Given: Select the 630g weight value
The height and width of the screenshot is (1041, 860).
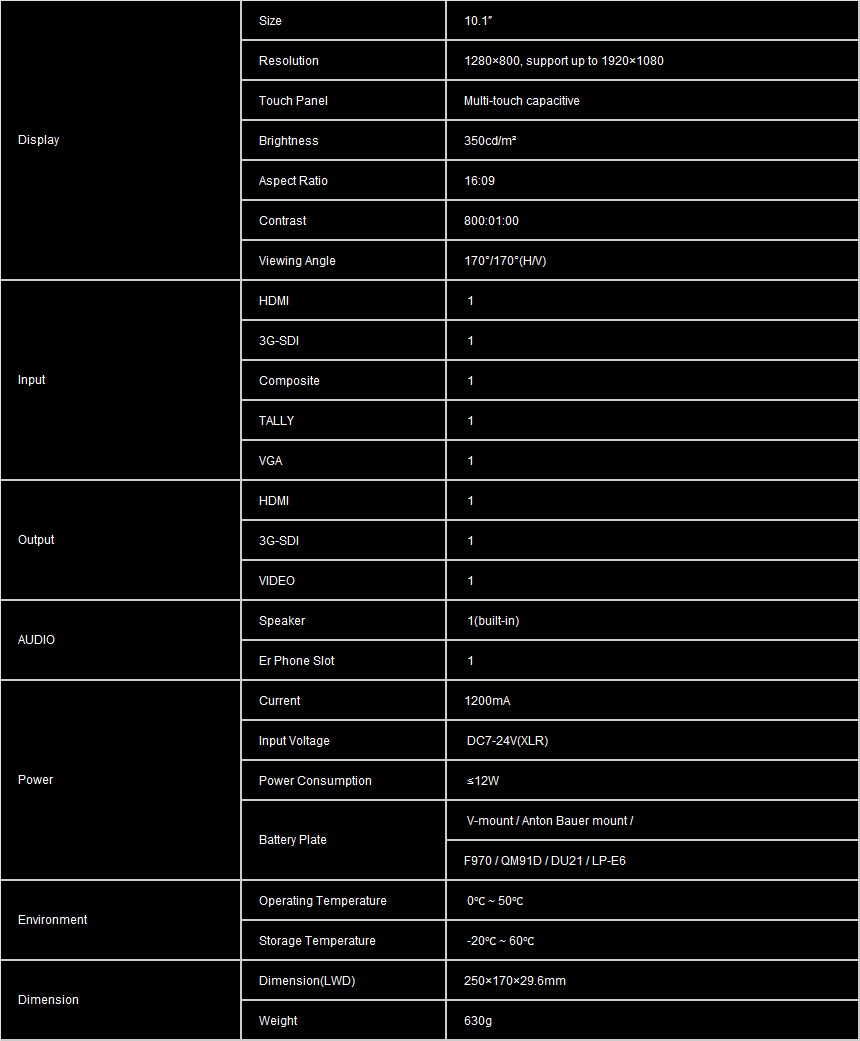Looking at the screenshot, I should point(478,1021).
